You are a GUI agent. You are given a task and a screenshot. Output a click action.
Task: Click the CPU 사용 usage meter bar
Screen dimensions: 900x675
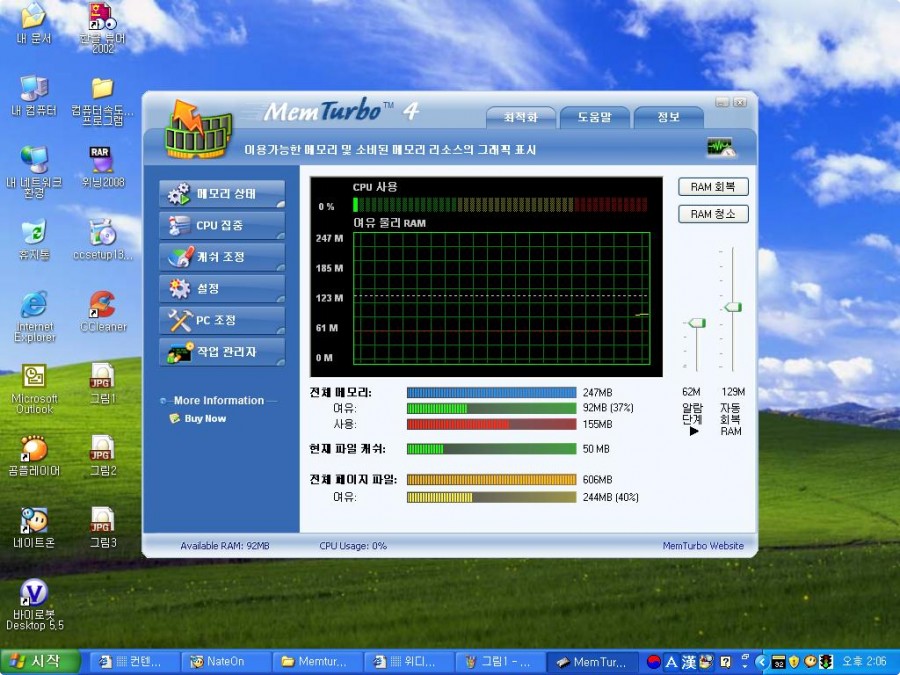click(x=501, y=205)
